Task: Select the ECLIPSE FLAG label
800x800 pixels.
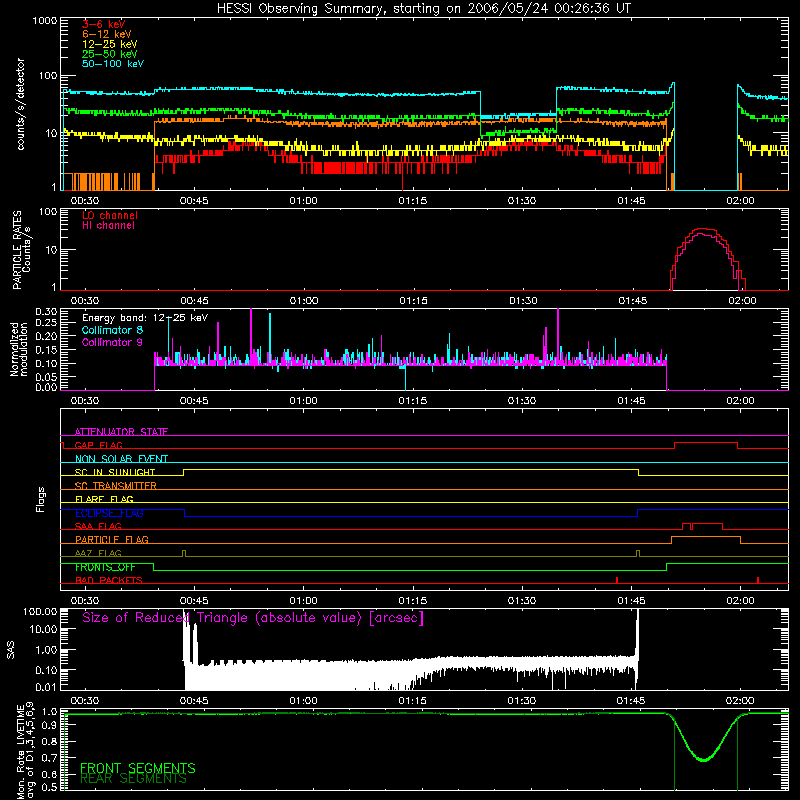Action: [109, 513]
